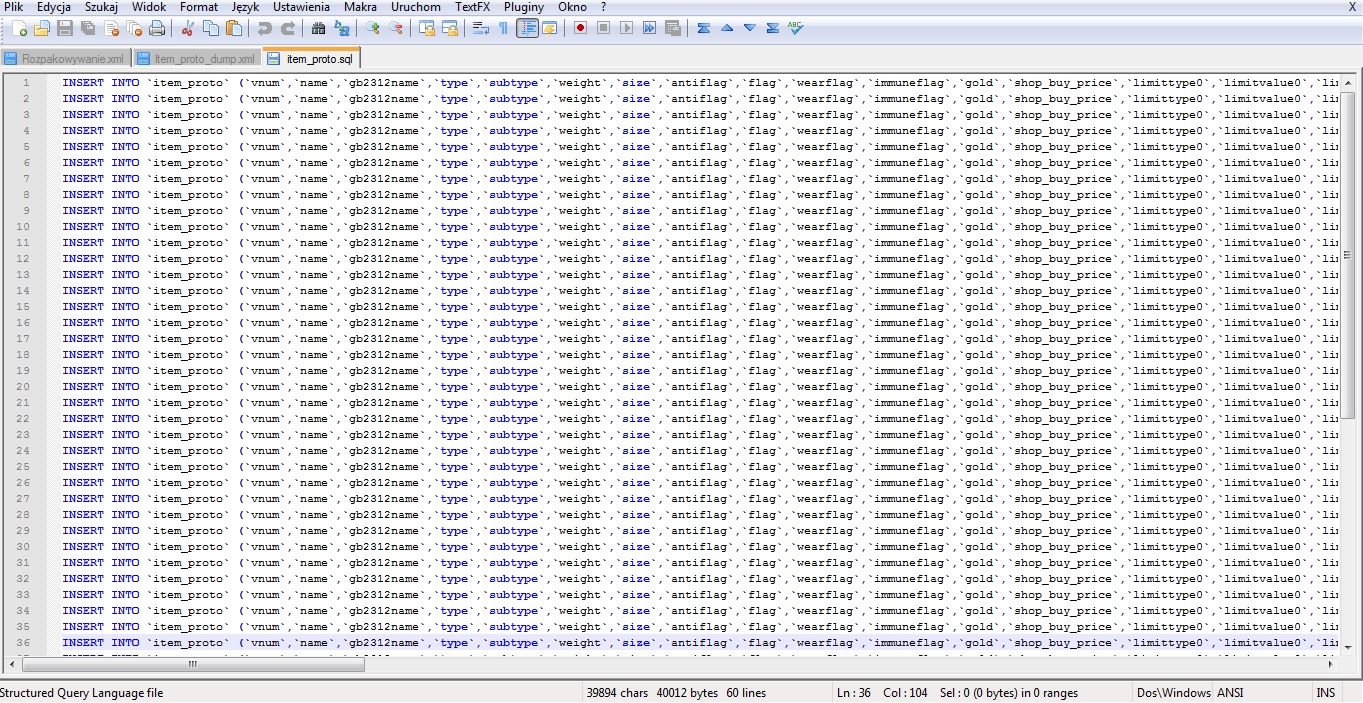This screenshot has width=1363, height=703.
Task: Zoom out of the text
Action: coord(395,28)
